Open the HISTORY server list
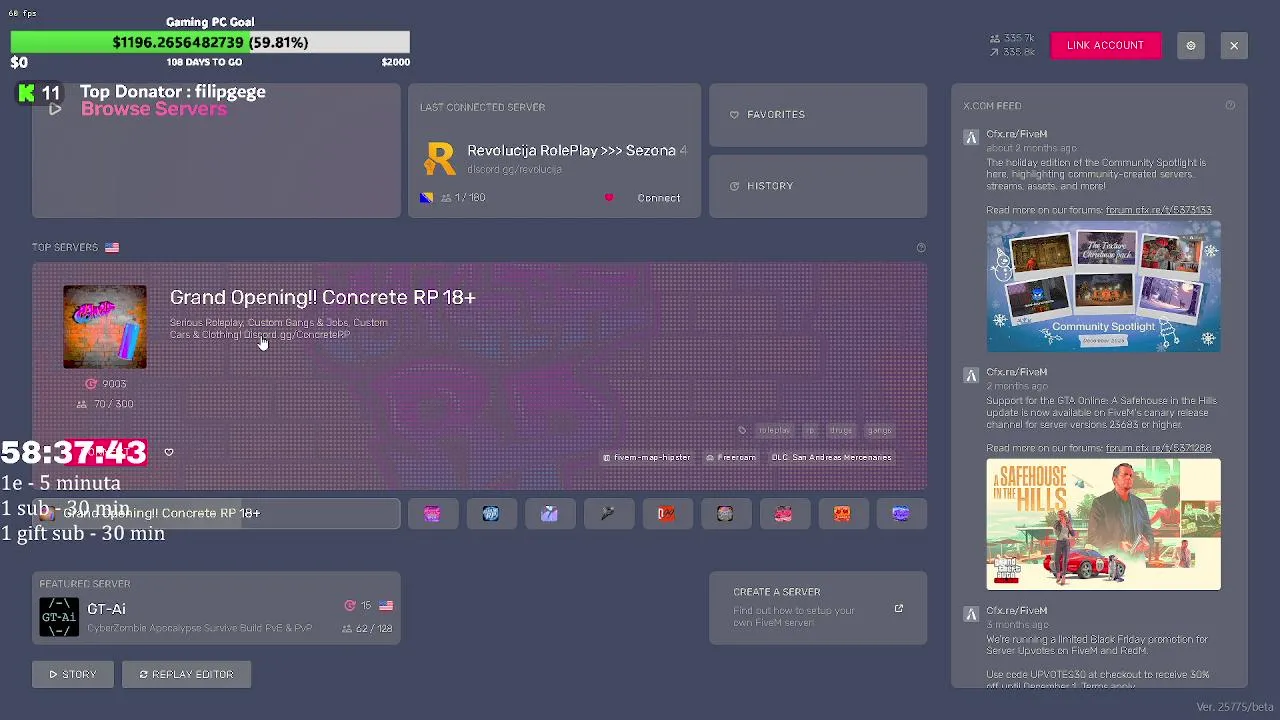The height and width of the screenshot is (720, 1280). [x=818, y=186]
